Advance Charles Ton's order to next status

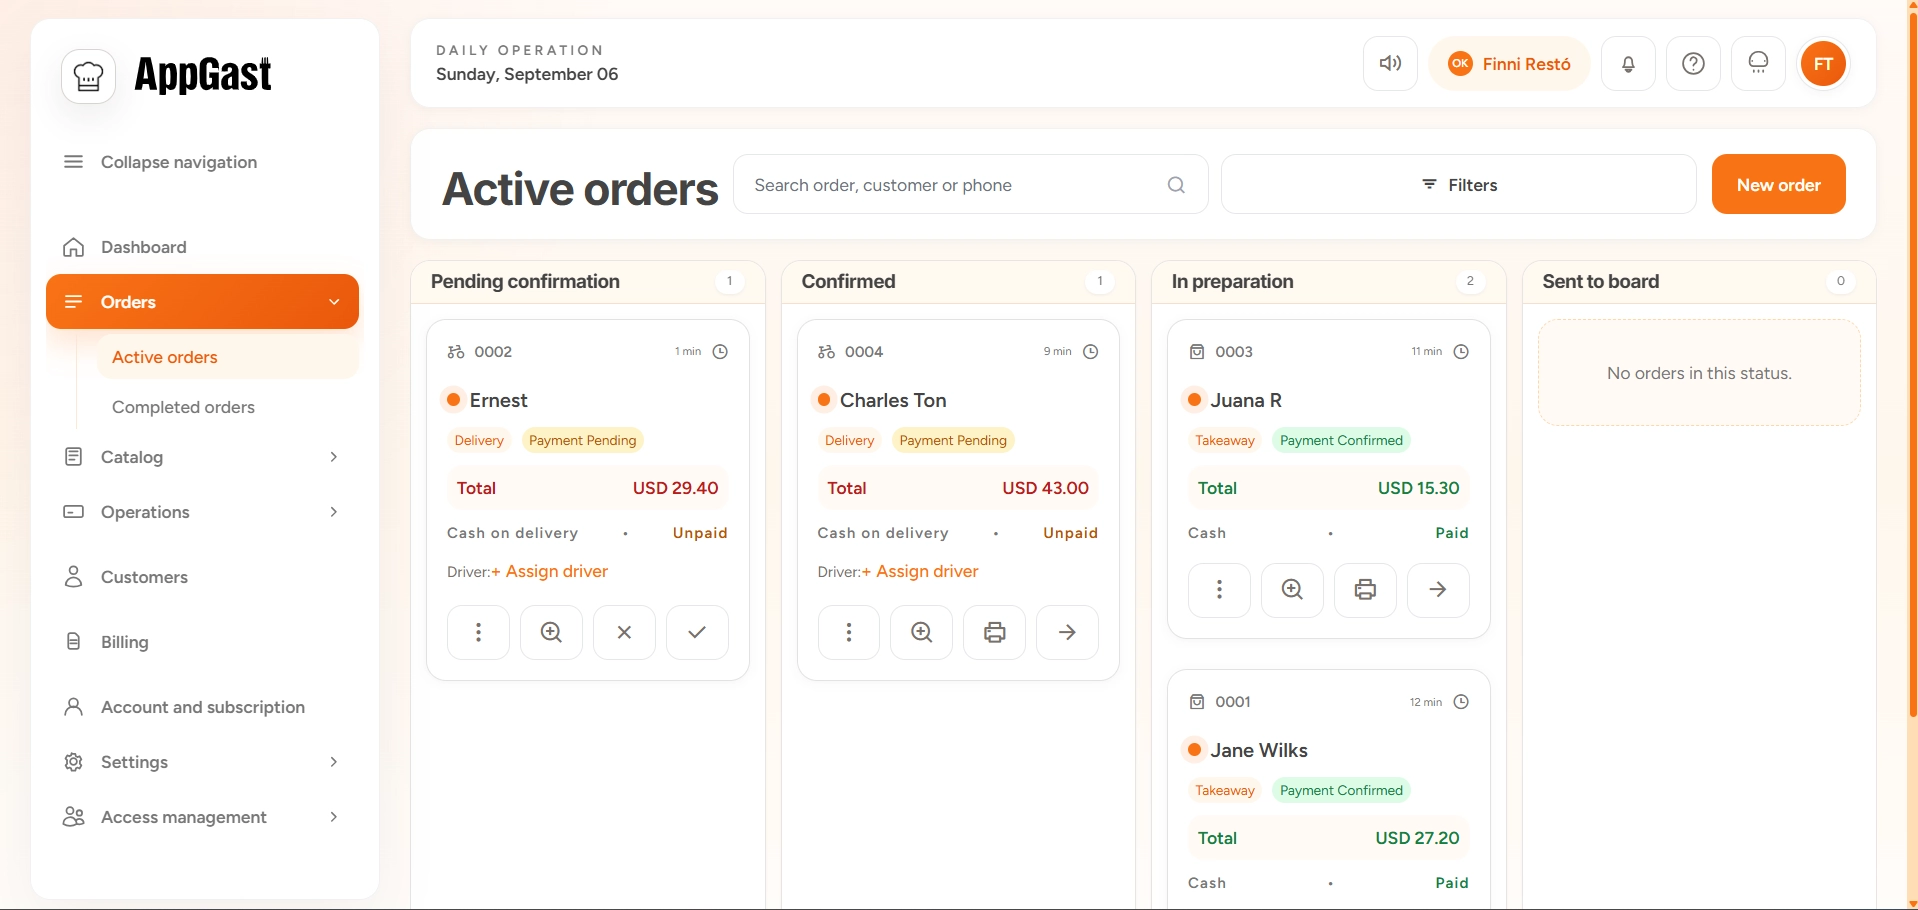[x=1068, y=632]
